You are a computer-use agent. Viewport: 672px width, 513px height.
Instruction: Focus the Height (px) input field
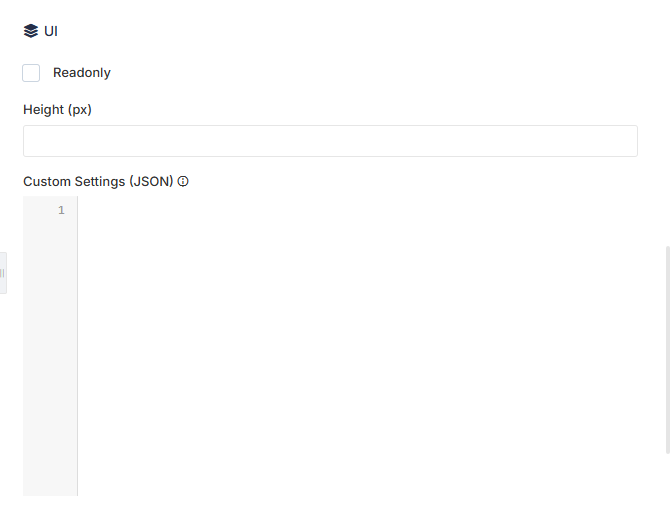point(330,141)
